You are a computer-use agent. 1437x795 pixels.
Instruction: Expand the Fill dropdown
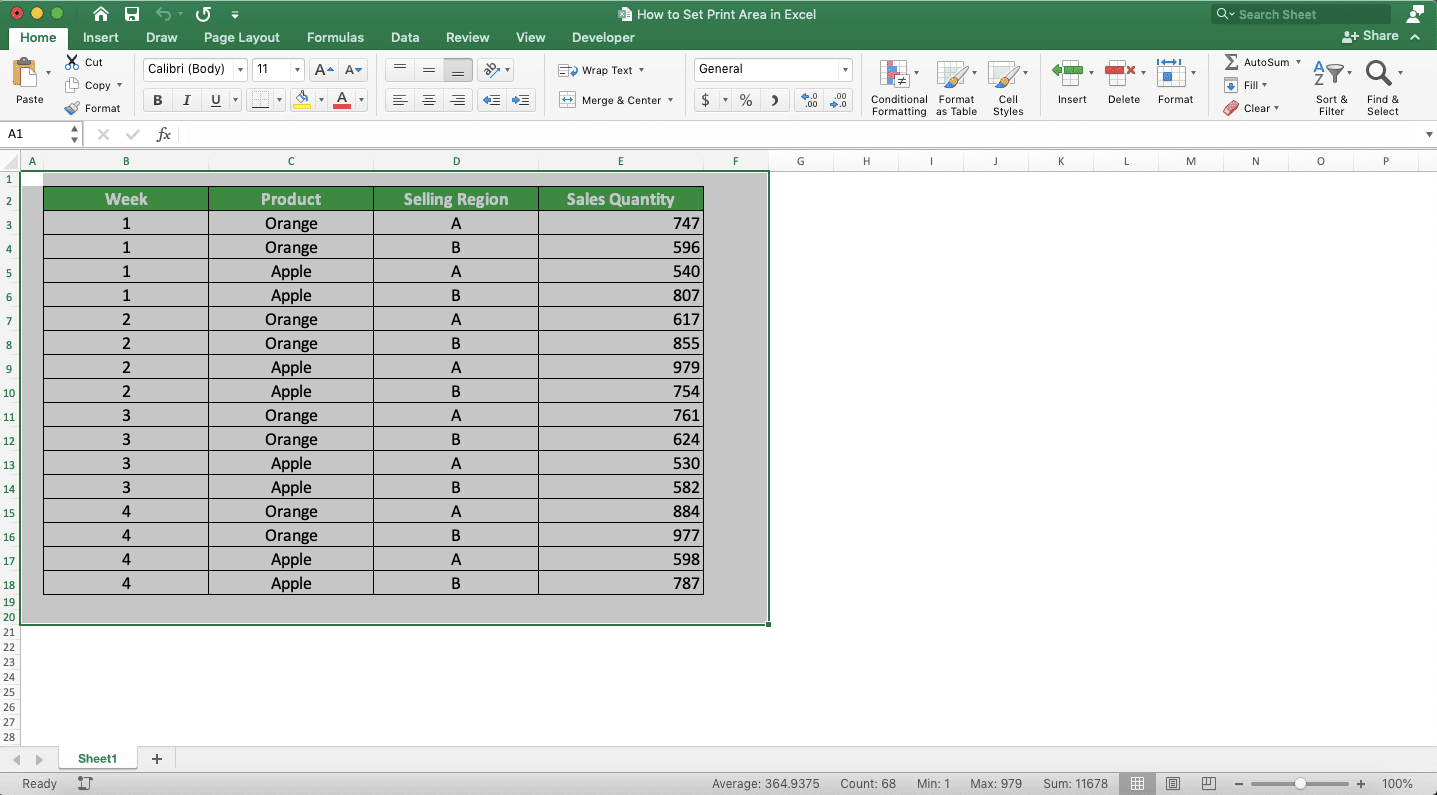[1264, 85]
